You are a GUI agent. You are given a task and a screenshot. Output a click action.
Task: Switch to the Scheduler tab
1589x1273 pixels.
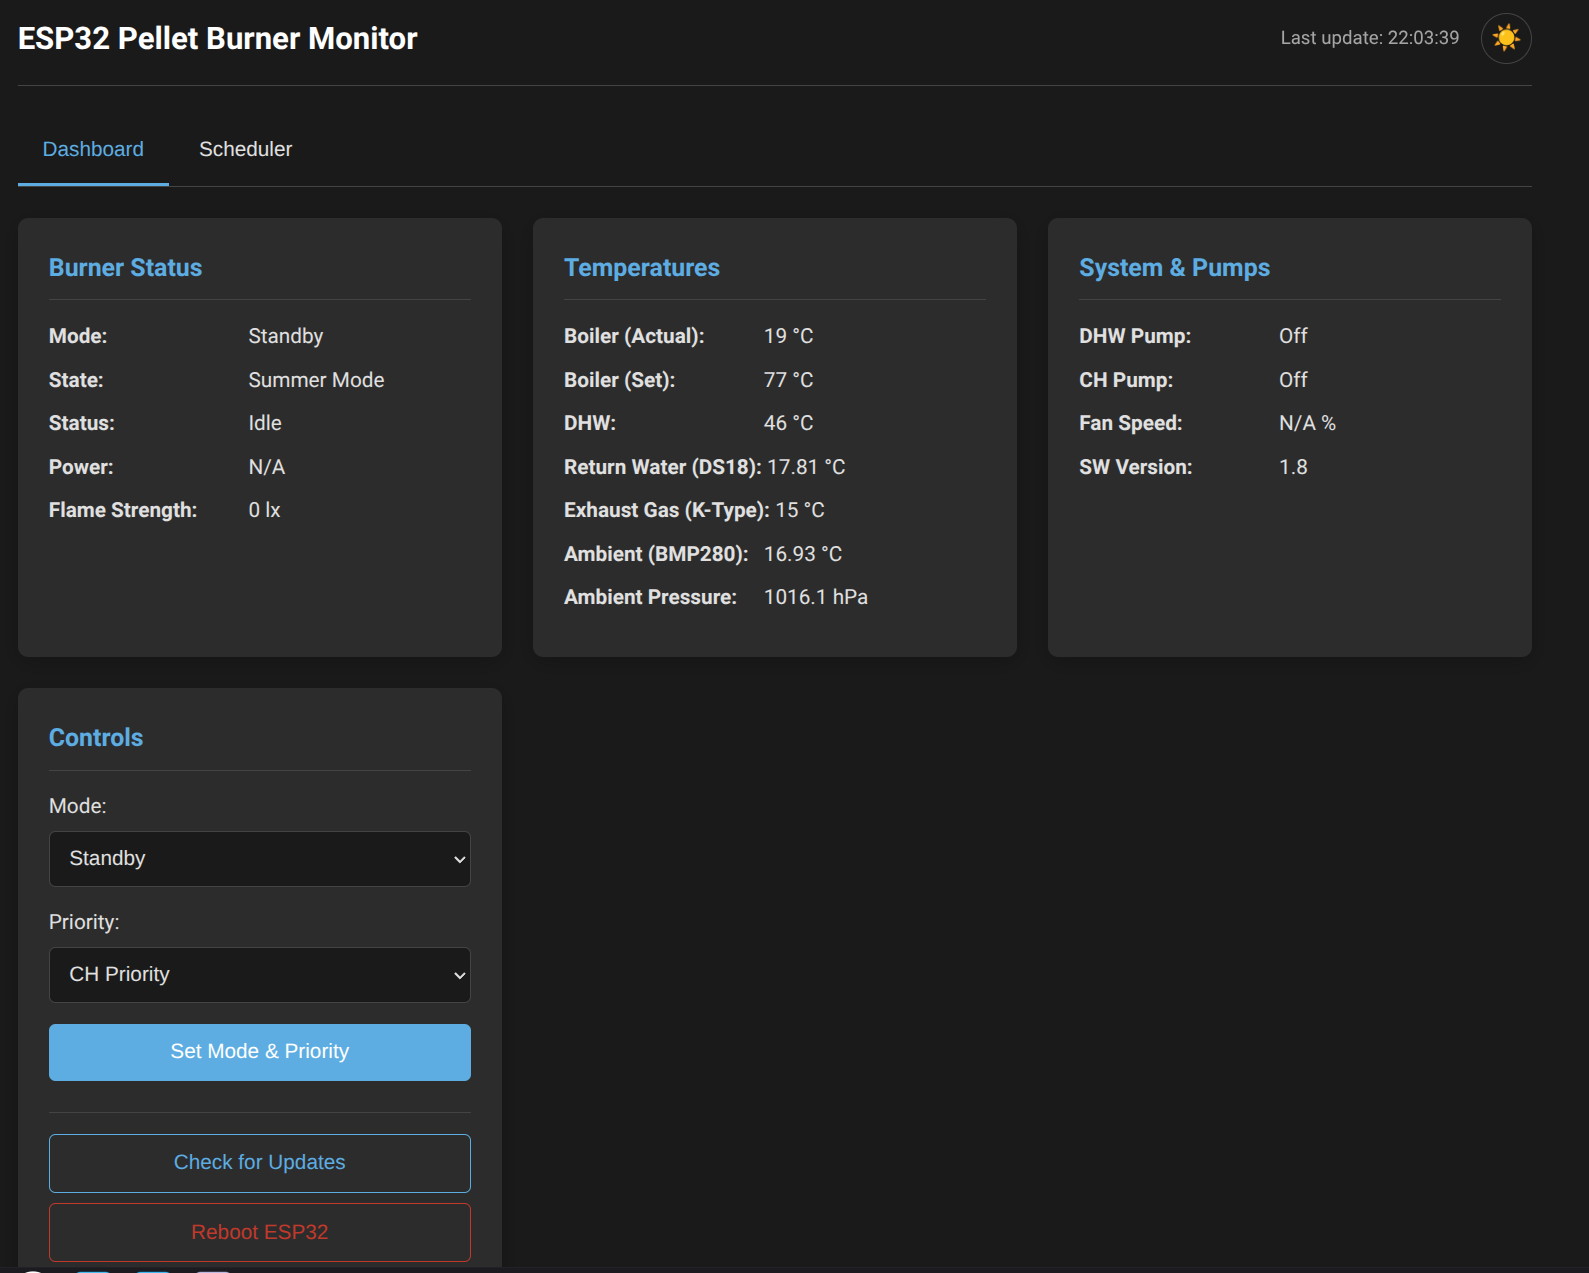click(245, 149)
